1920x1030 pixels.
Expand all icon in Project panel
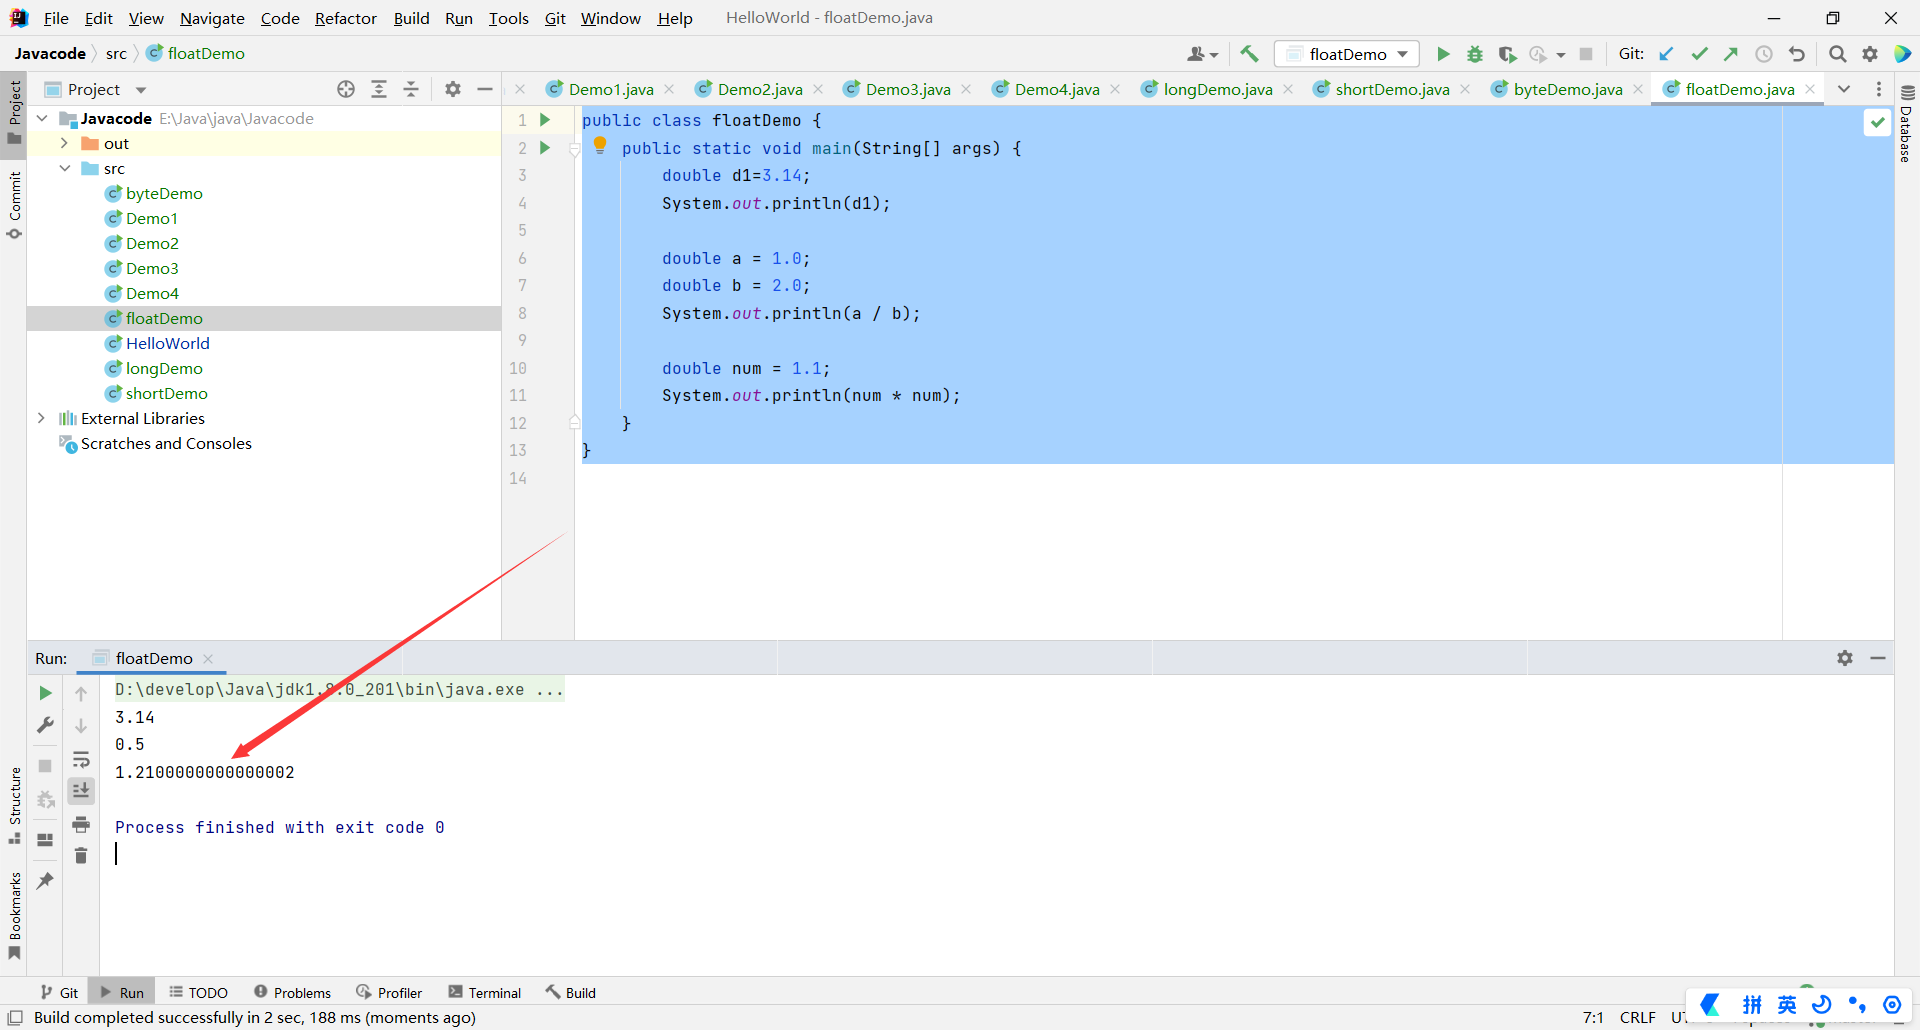(x=379, y=89)
